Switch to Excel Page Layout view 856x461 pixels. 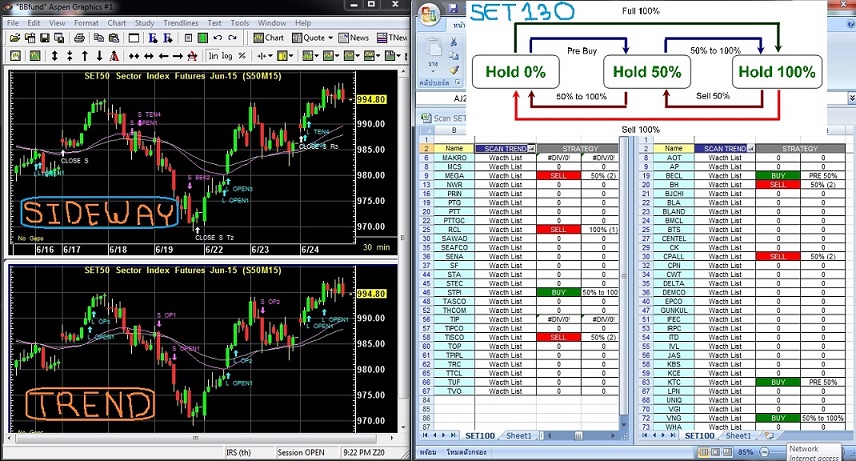pyautogui.click(x=715, y=452)
